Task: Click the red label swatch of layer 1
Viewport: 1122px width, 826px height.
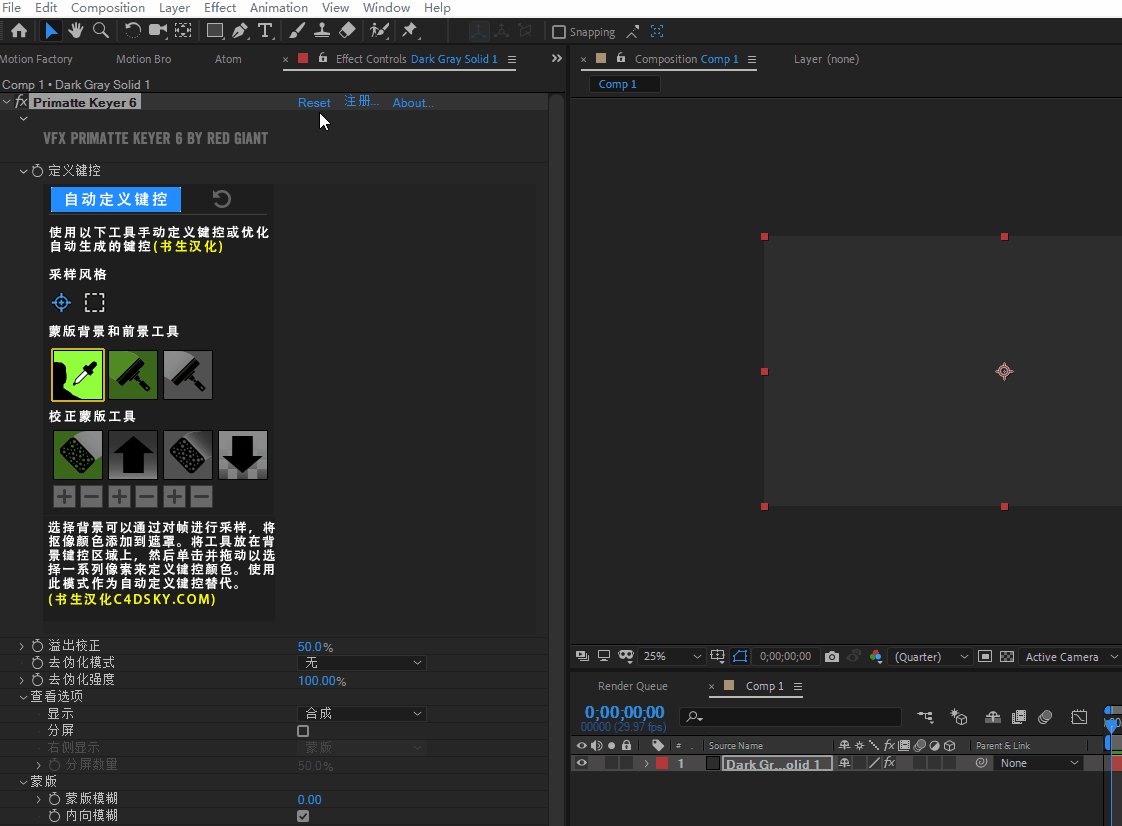Action: click(x=662, y=763)
